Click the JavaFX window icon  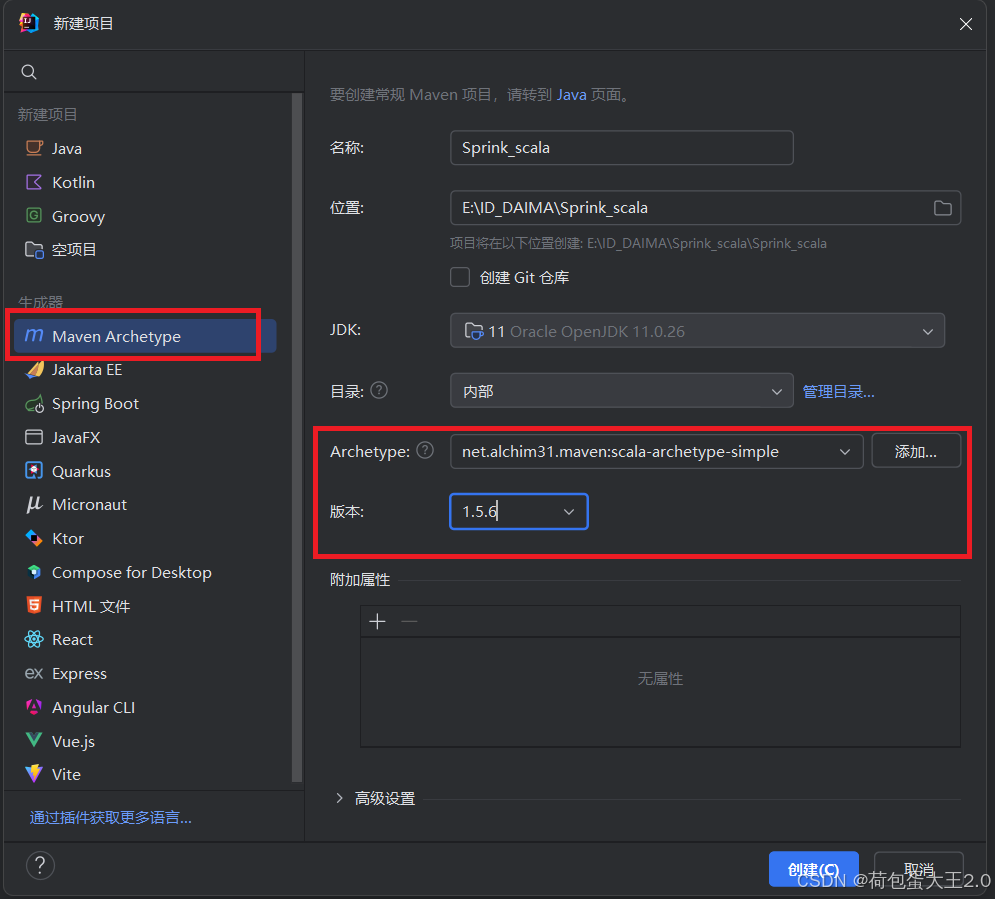tap(34, 437)
